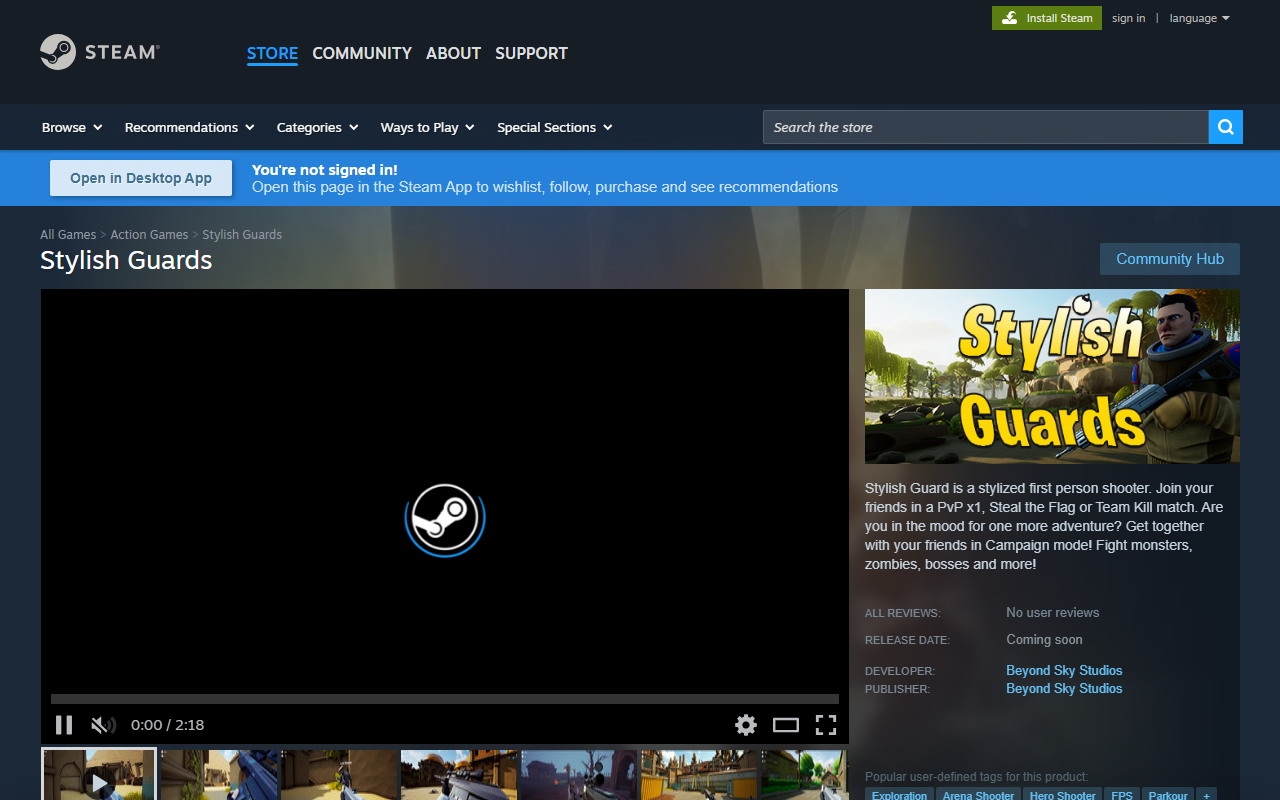Click Open in Desktop App button

(x=141, y=178)
